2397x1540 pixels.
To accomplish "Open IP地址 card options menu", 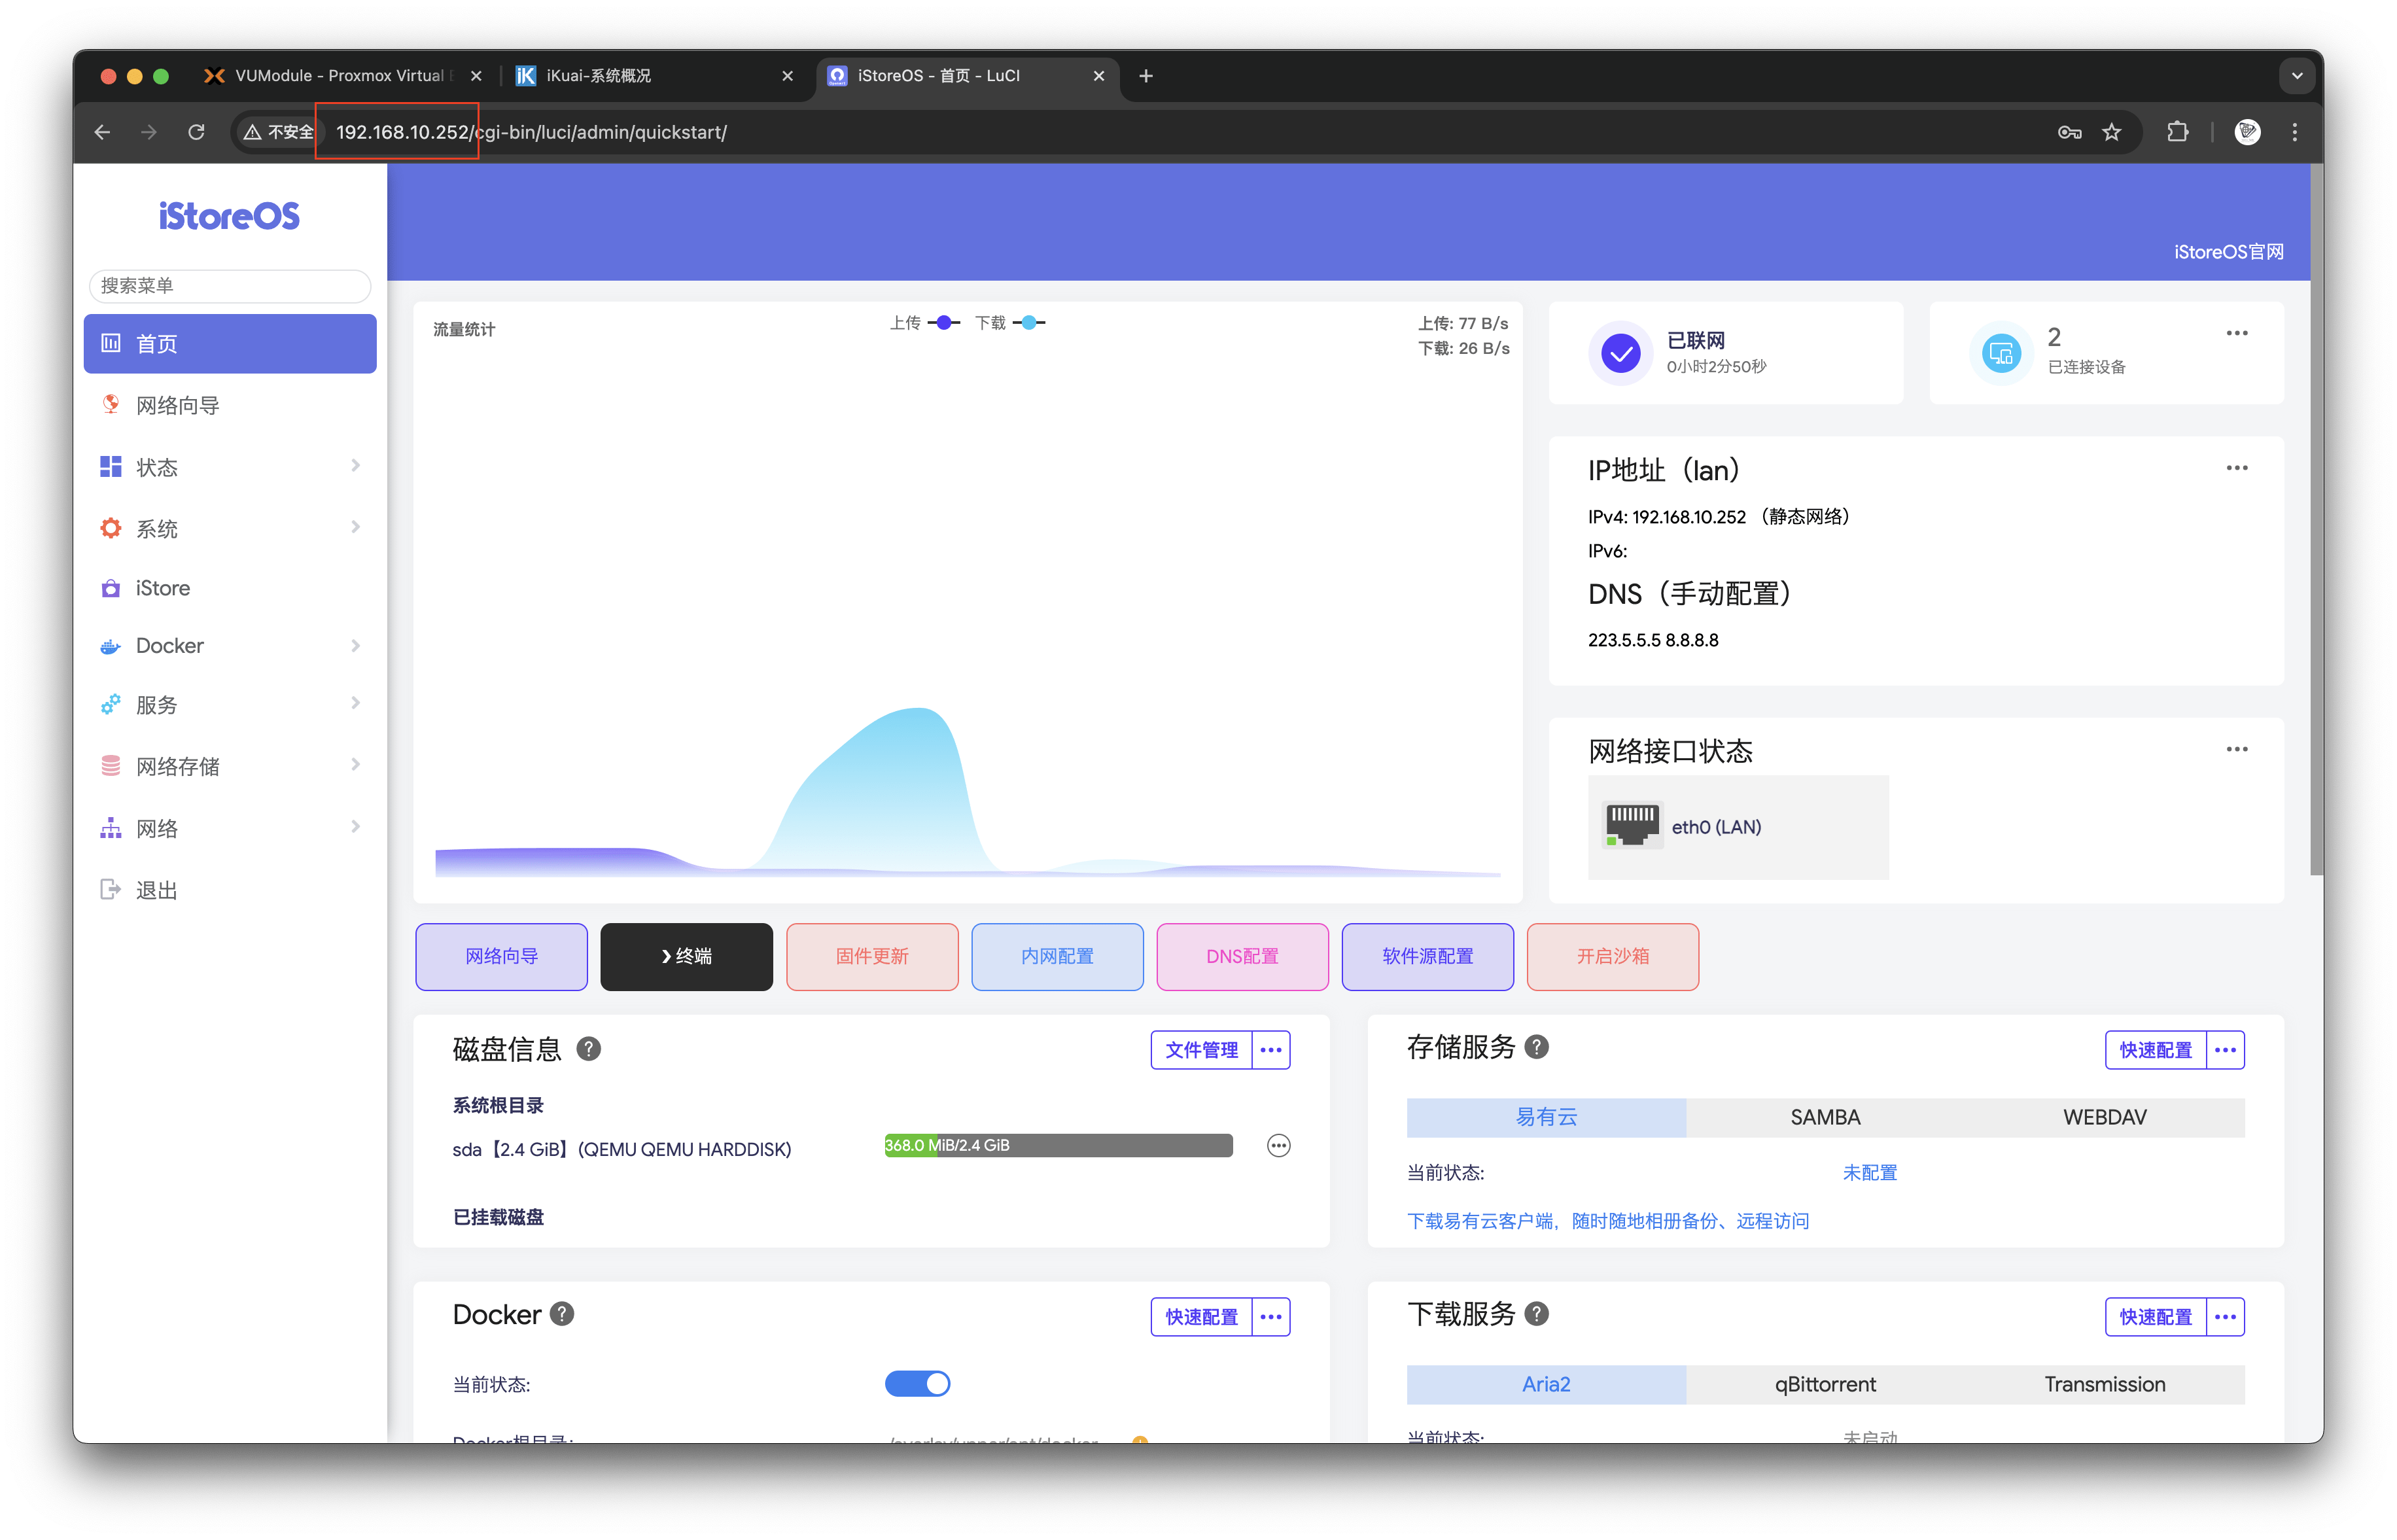I will click(x=2236, y=468).
